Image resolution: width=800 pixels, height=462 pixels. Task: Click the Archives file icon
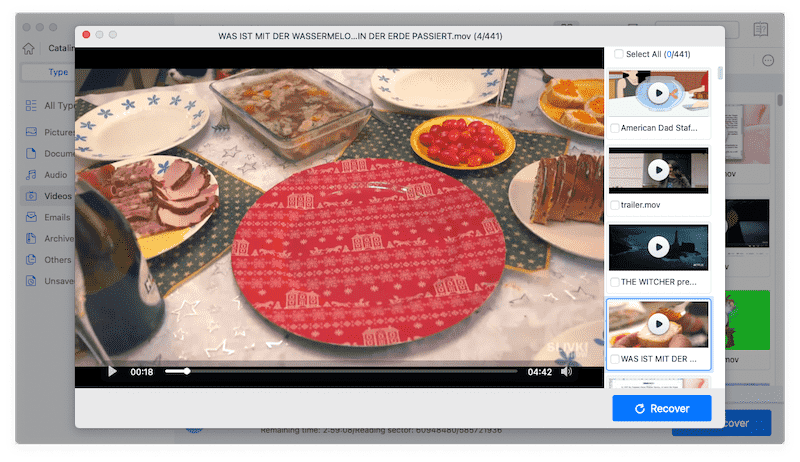click(x=31, y=239)
